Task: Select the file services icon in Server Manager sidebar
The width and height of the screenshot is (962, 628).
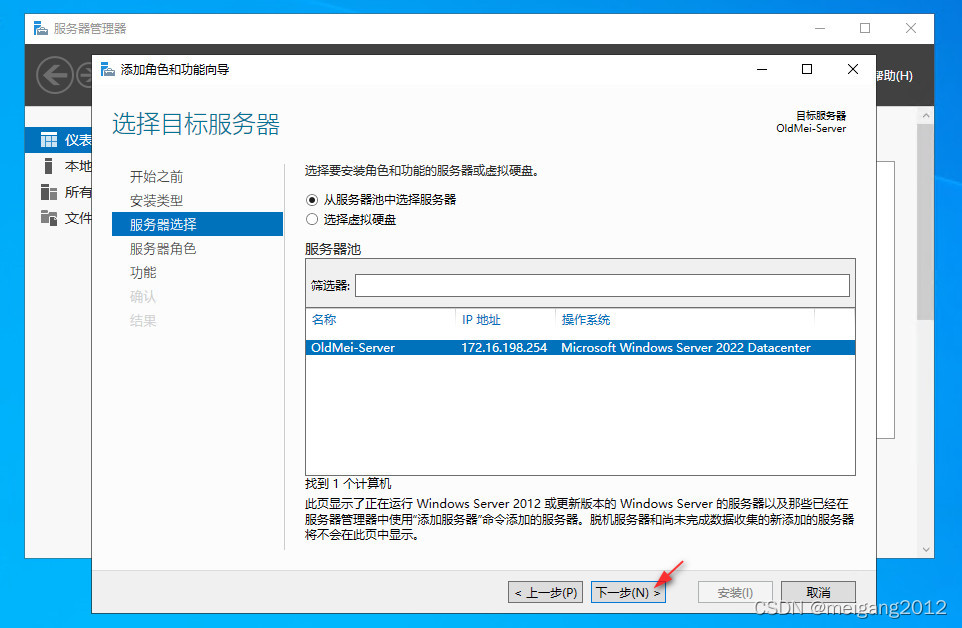Action: click(x=48, y=218)
